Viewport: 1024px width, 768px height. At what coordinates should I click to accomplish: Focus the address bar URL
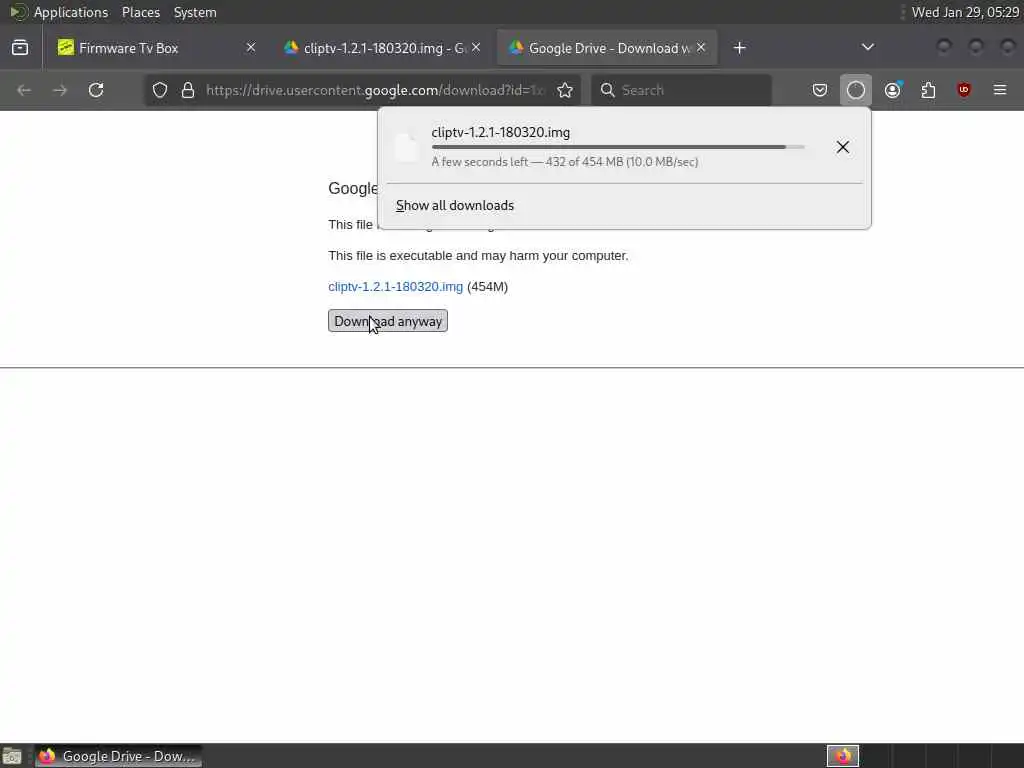[375, 90]
